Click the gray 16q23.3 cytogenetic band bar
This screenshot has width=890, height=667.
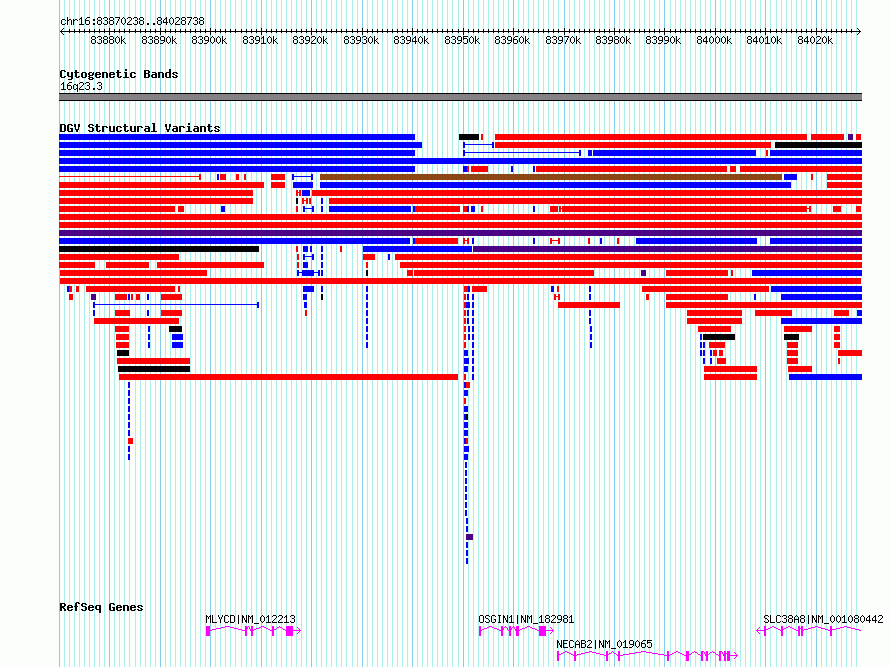point(460,97)
